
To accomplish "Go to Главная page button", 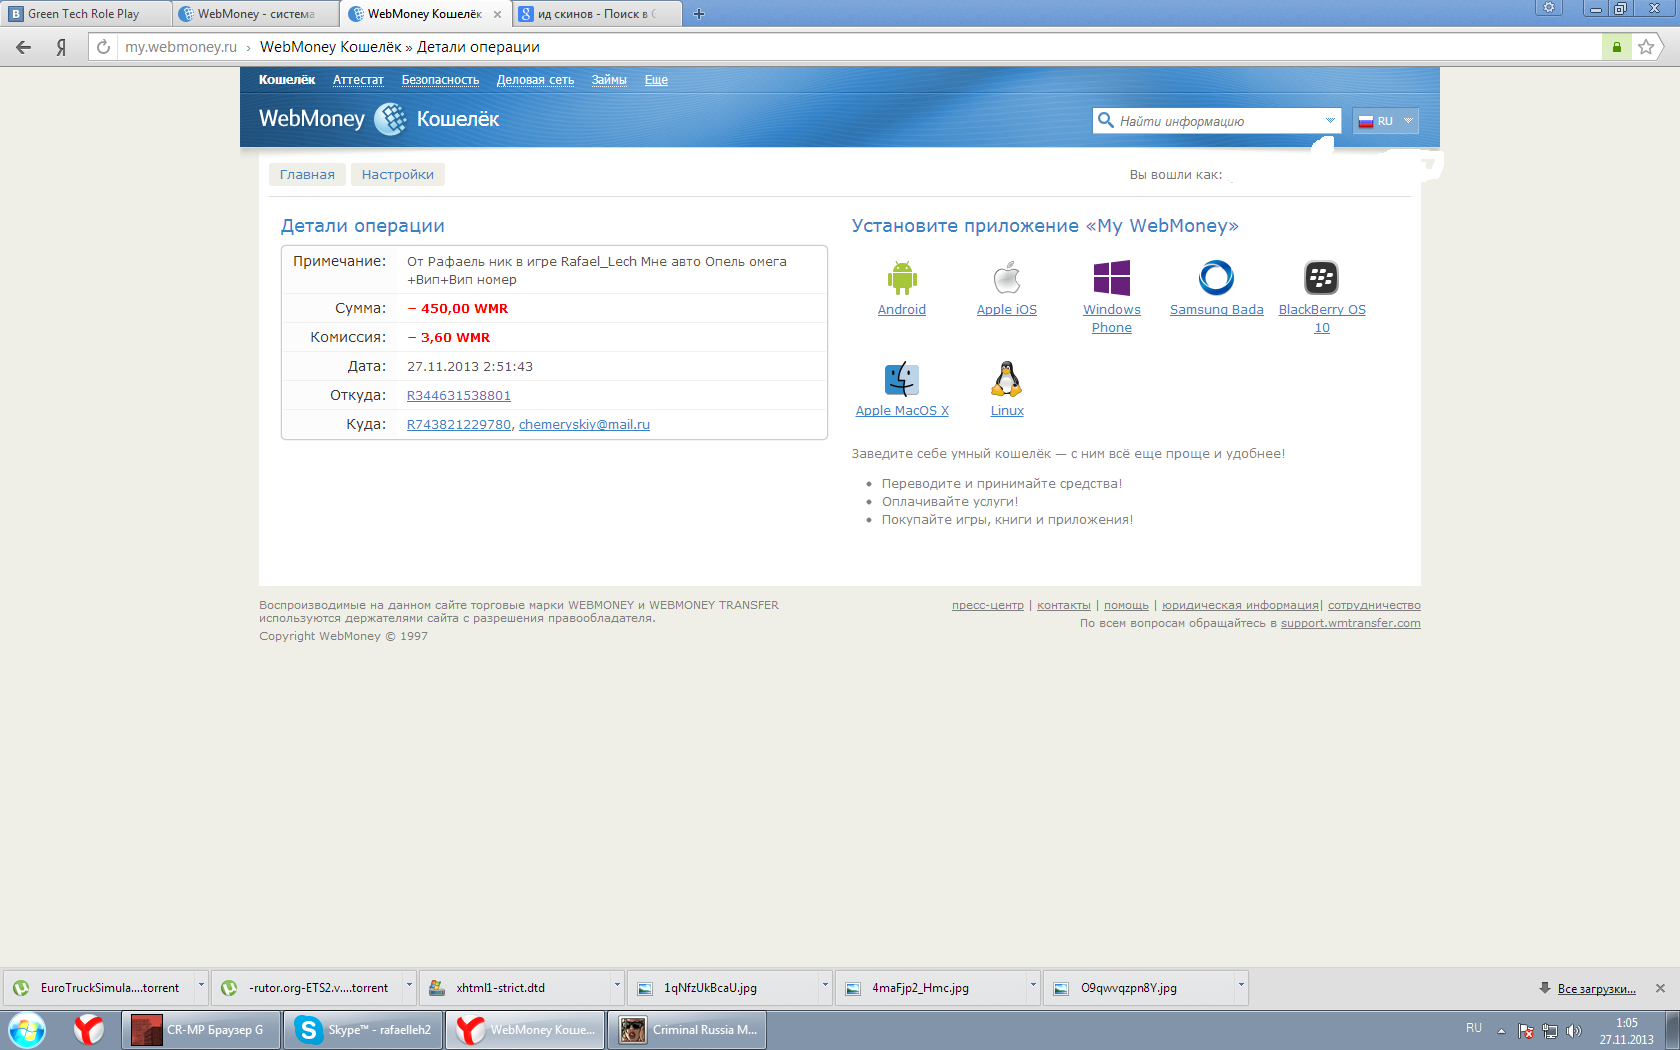I will click(x=307, y=175).
